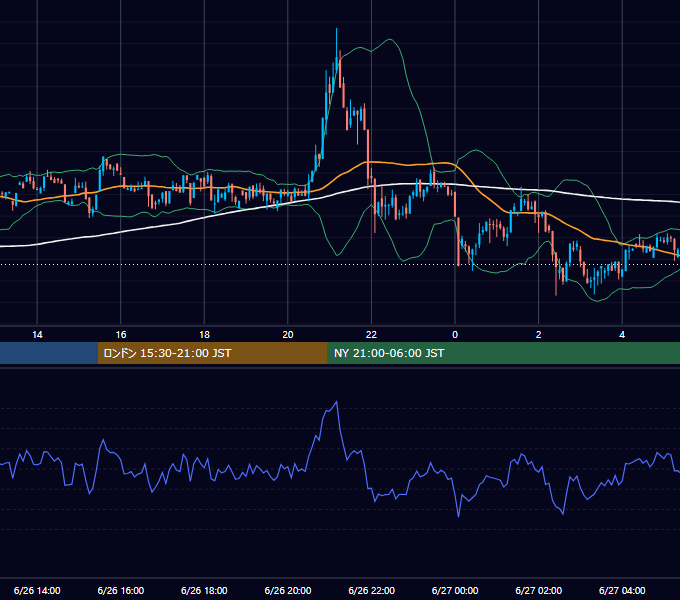Click the 18 hour axis label
This screenshot has height=600, width=680.
tap(204, 335)
